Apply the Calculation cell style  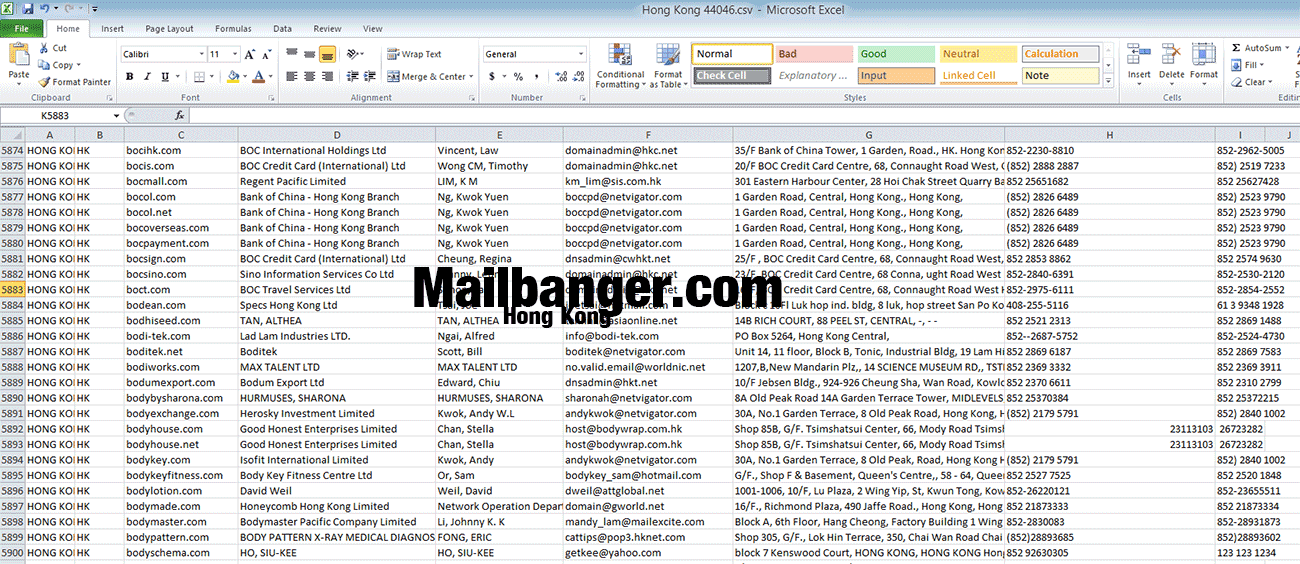[x=1060, y=54]
